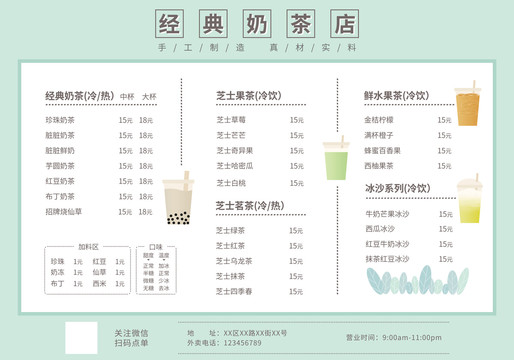Click the '西米' topping in 加料区
The image size is (514, 360).
99,284
